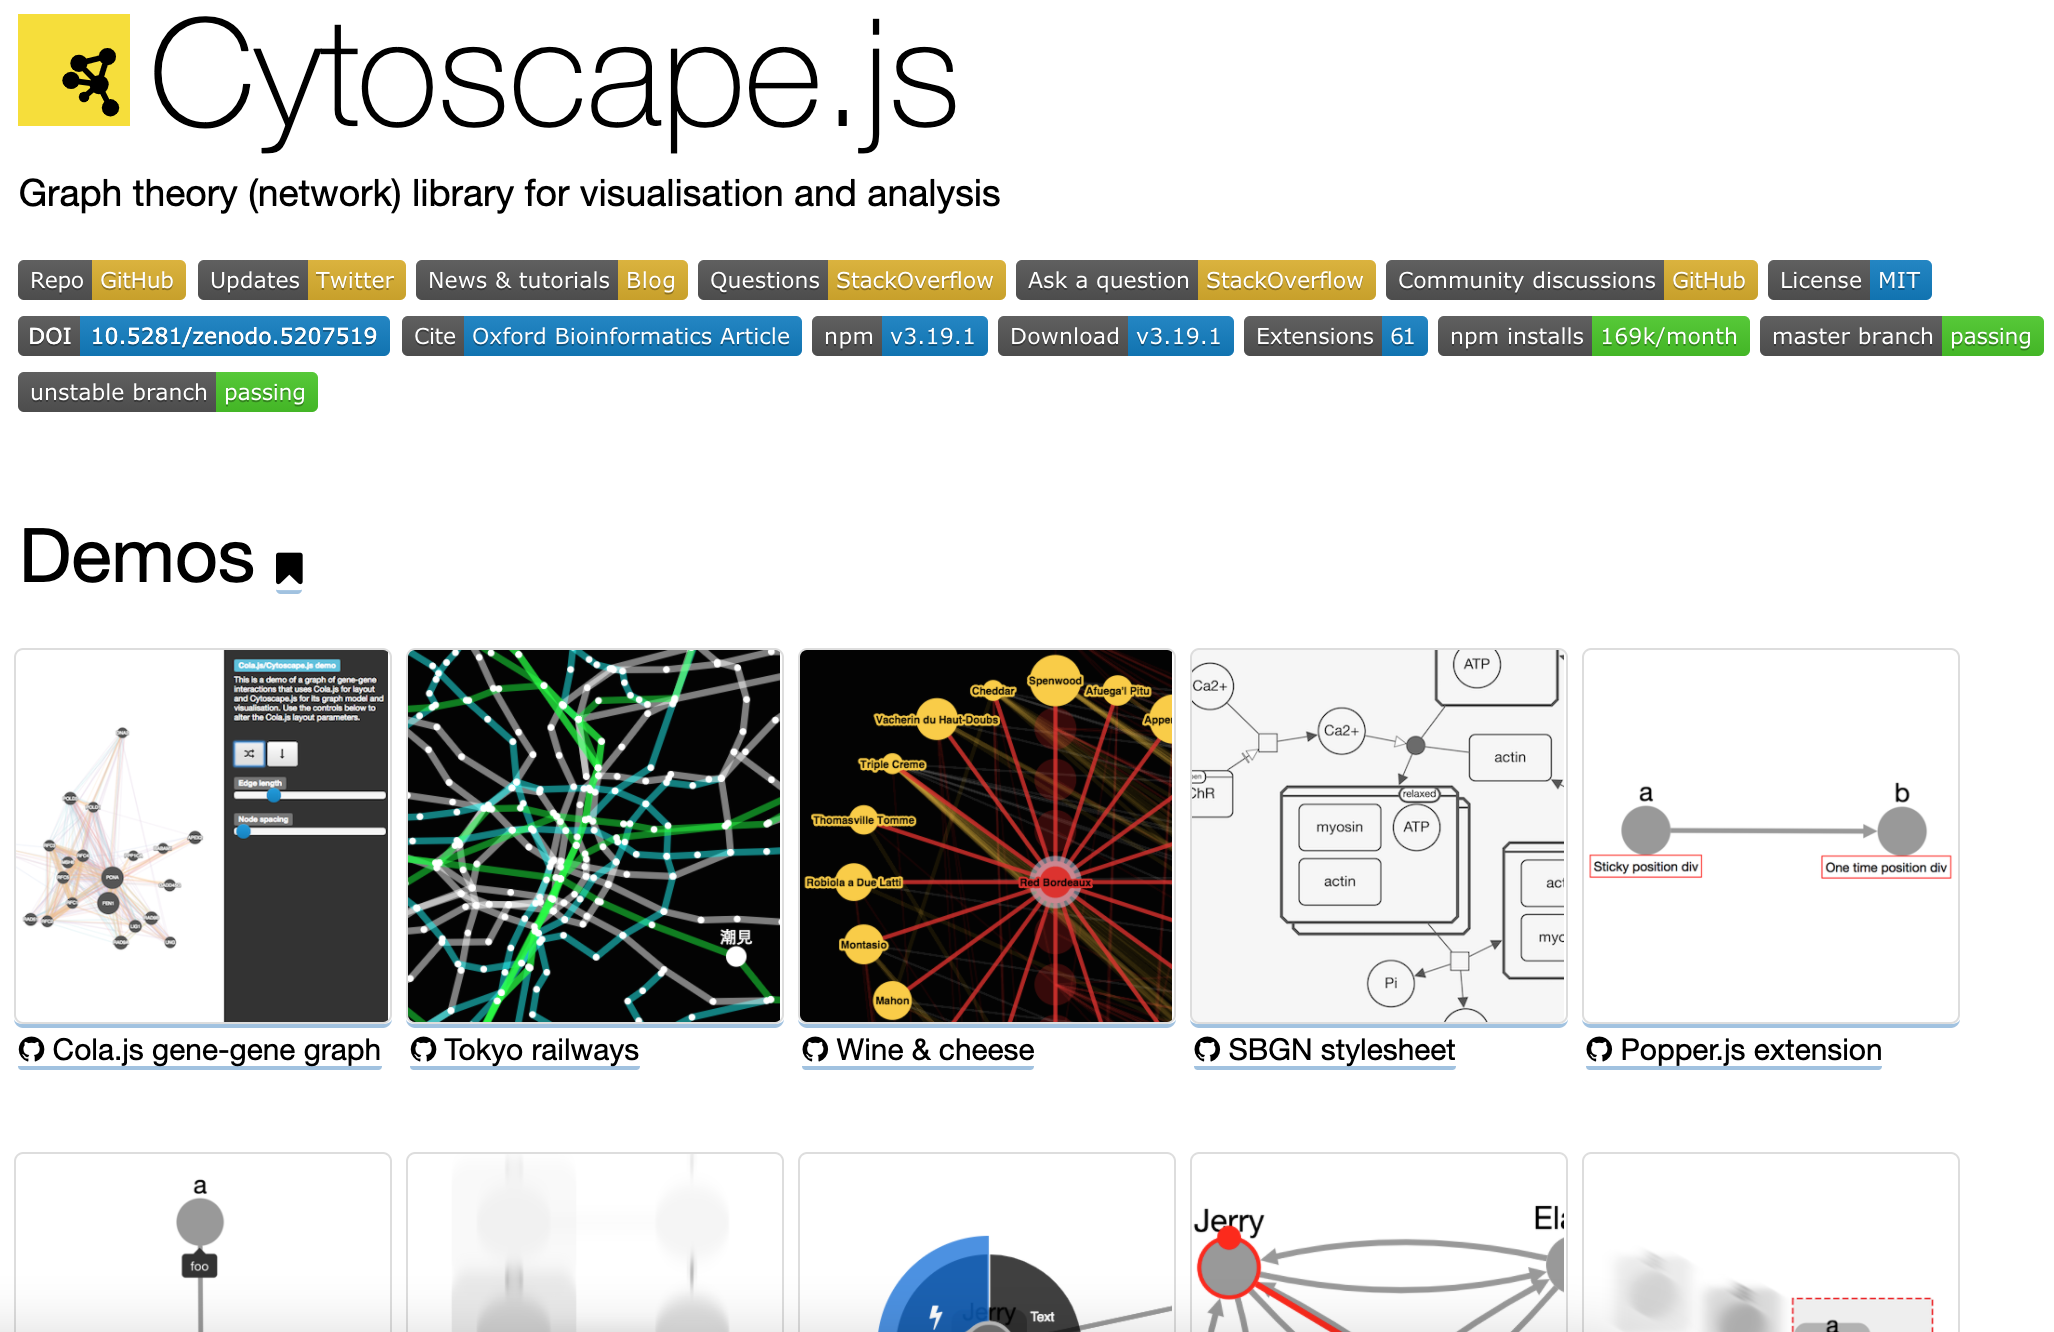The width and height of the screenshot is (2054, 1332).
Task: Click GitHub icon beside Wine & cheese
Action: pyautogui.click(x=816, y=1050)
